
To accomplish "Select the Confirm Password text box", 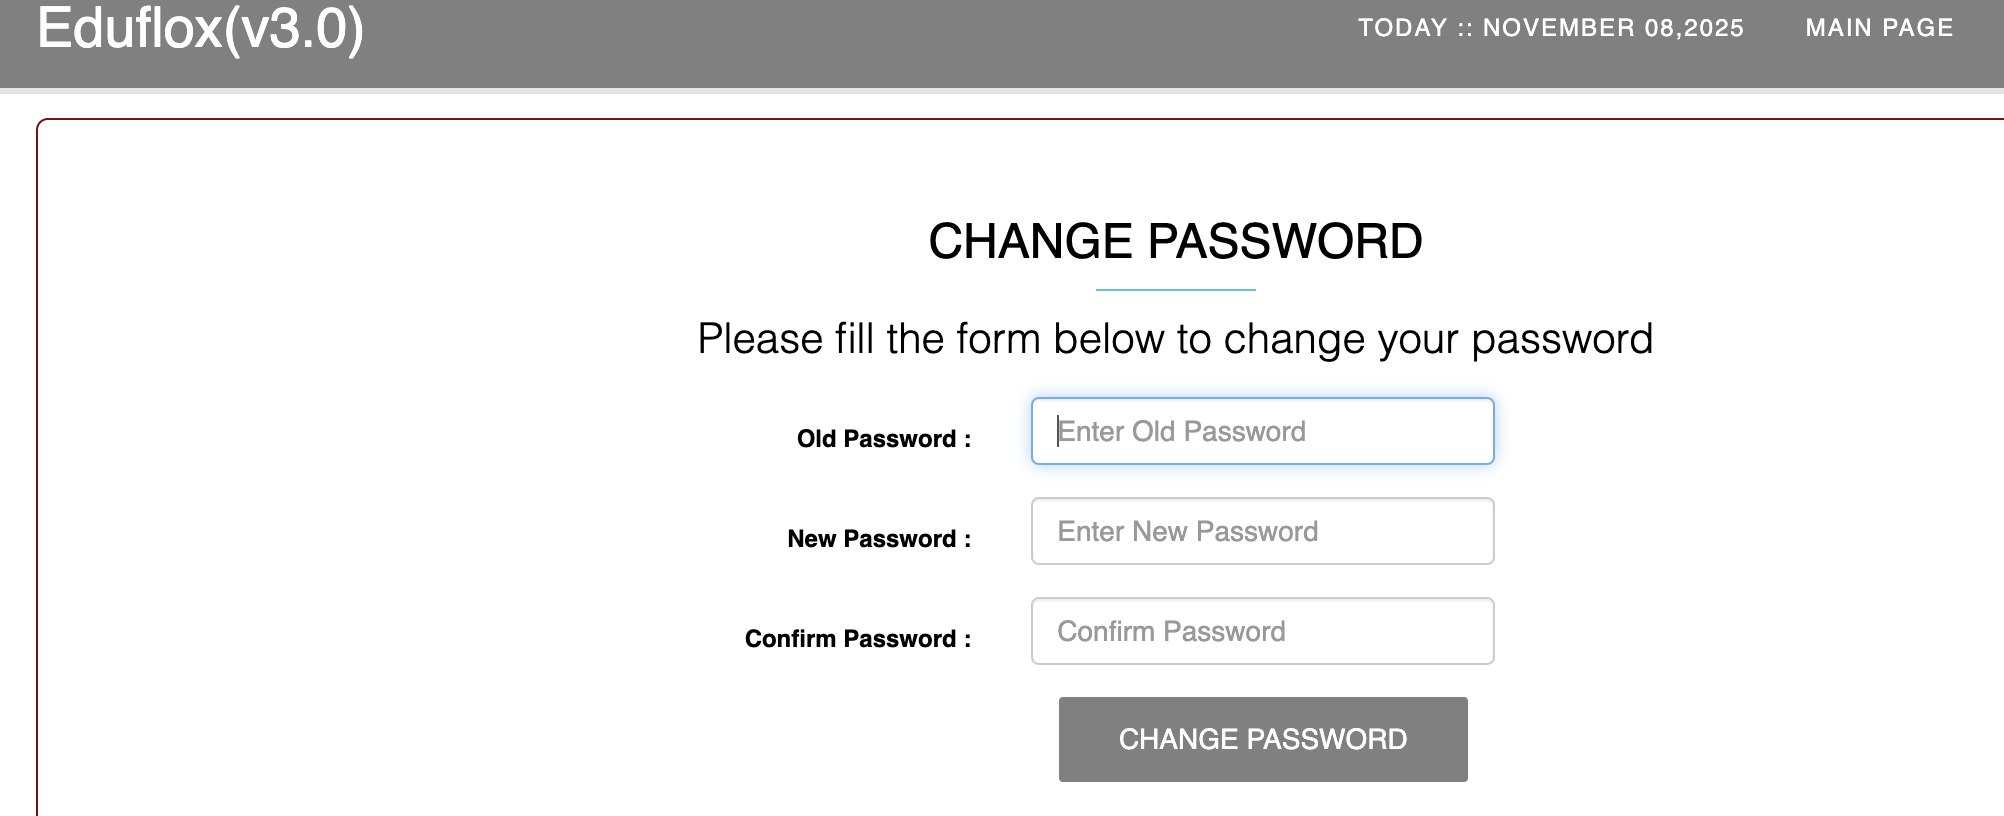I will [1262, 631].
